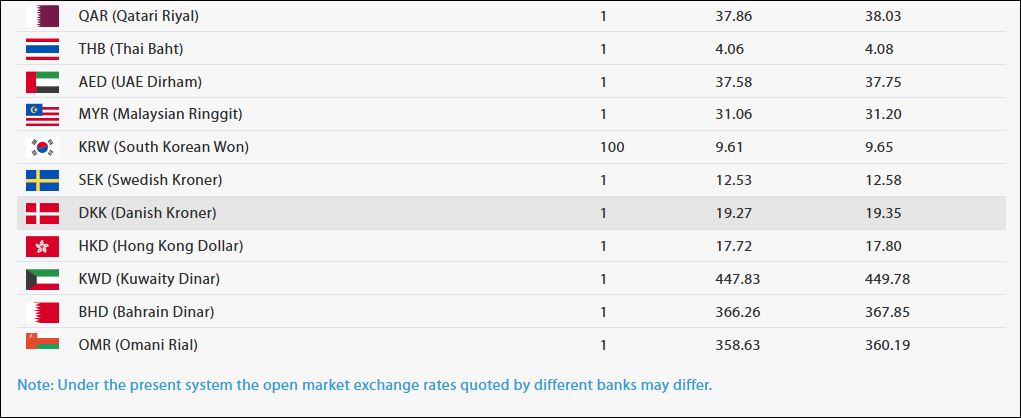Click the Bahrain flag icon
The height and width of the screenshot is (418, 1021).
point(42,312)
